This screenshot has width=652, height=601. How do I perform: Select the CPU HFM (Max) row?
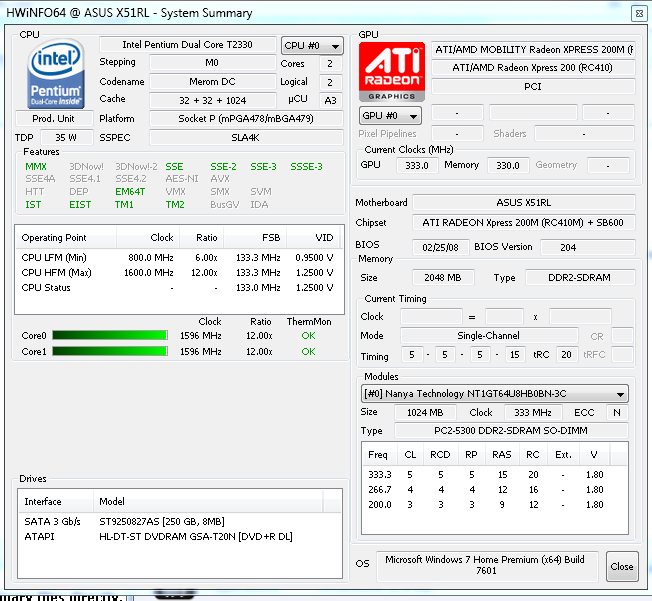pyautogui.click(x=178, y=272)
